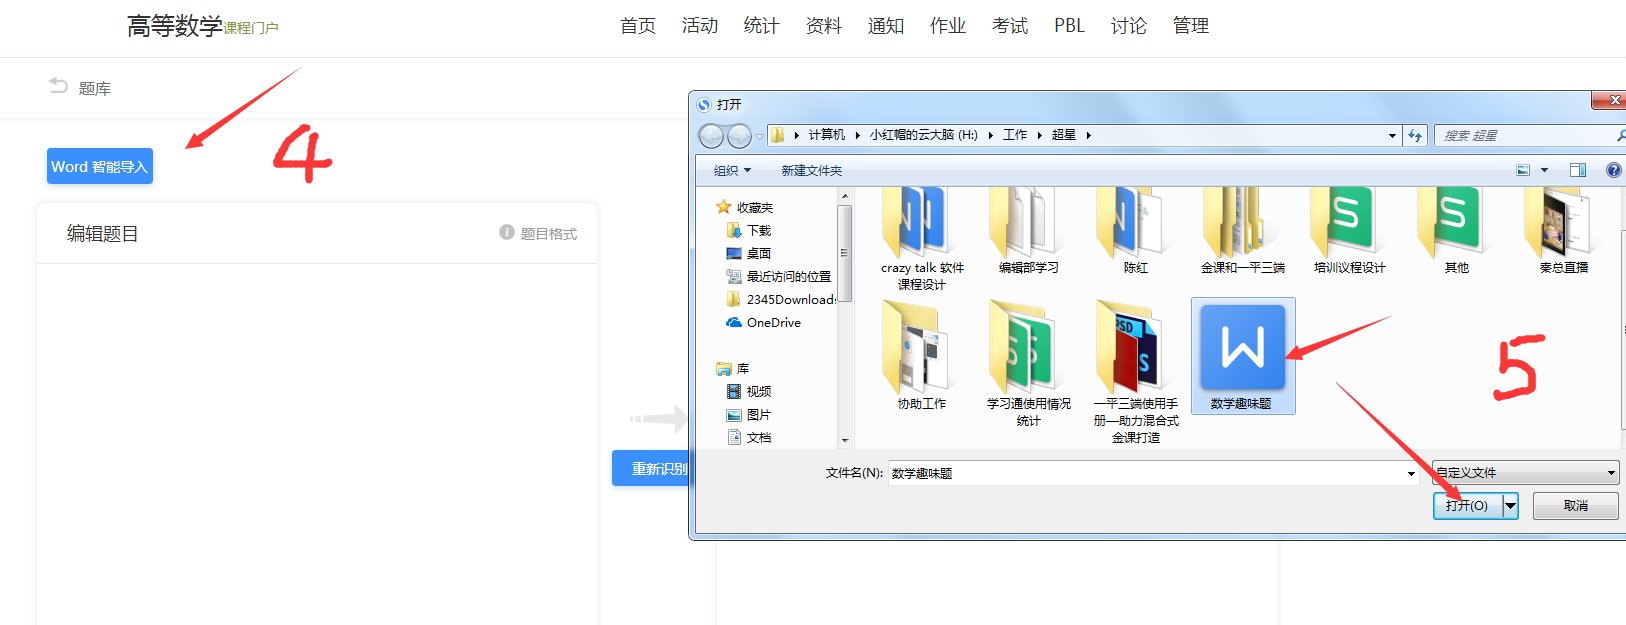Select OneDrive in the sidebar
This screenshot has height=625, width=1626.
(764, 322)
